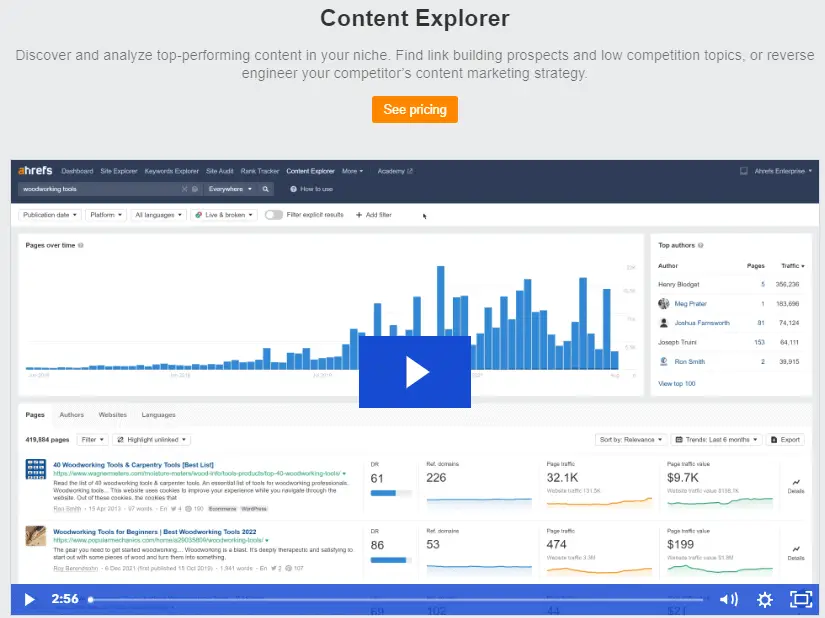Expand the Highlight unlinked dropdown
The image size is (825, 618).
tap(151, 440)
